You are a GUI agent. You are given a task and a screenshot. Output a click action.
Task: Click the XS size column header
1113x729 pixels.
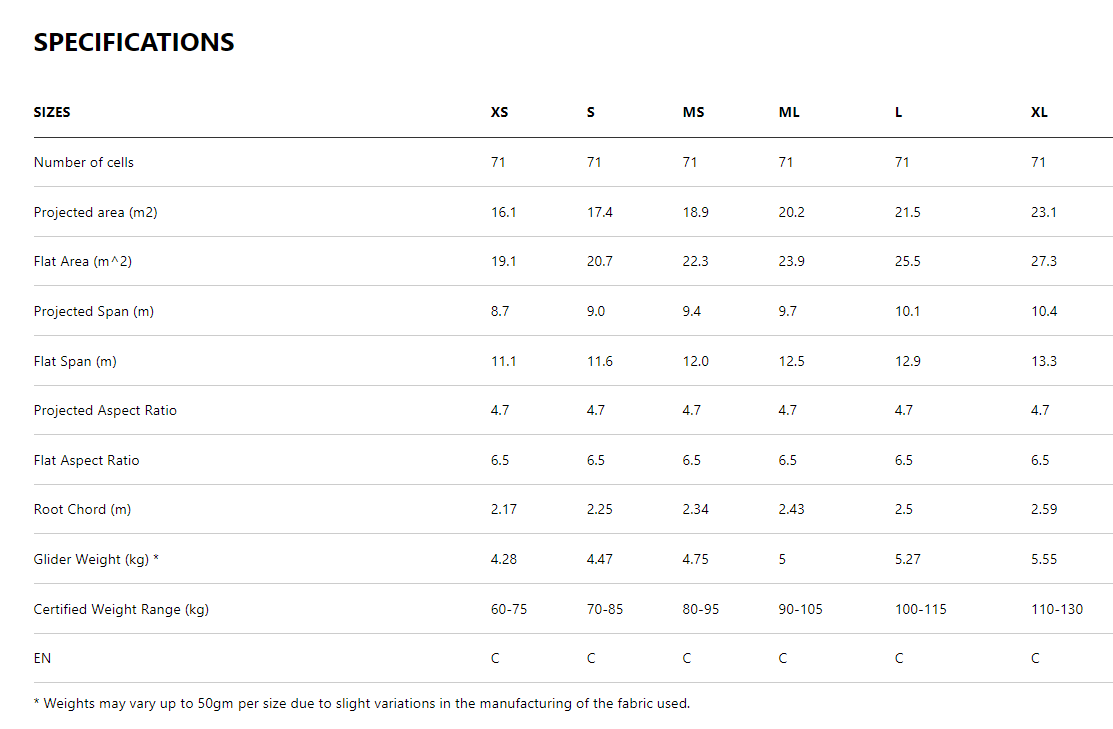tap(499, 112)
